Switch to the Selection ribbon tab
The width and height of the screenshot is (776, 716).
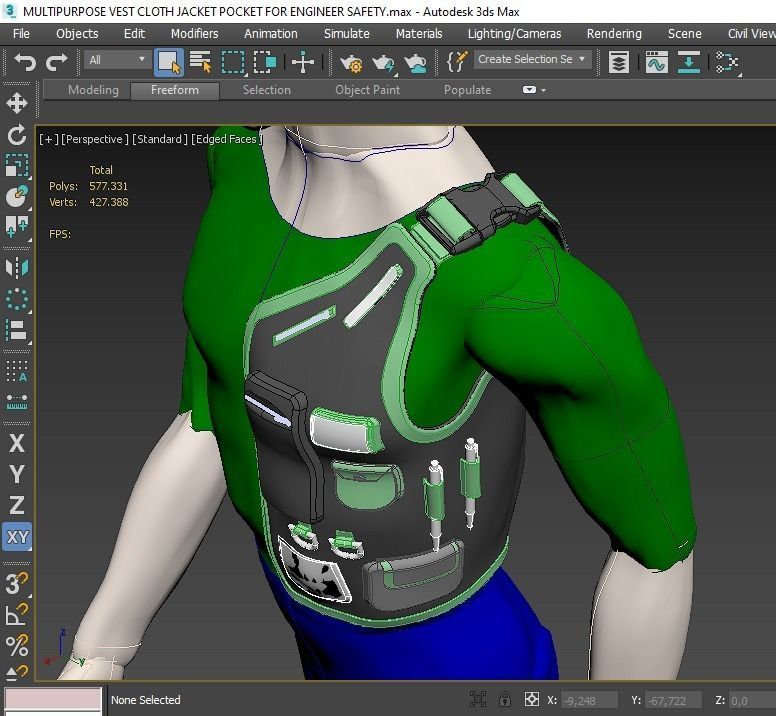(x=267, y=90)
